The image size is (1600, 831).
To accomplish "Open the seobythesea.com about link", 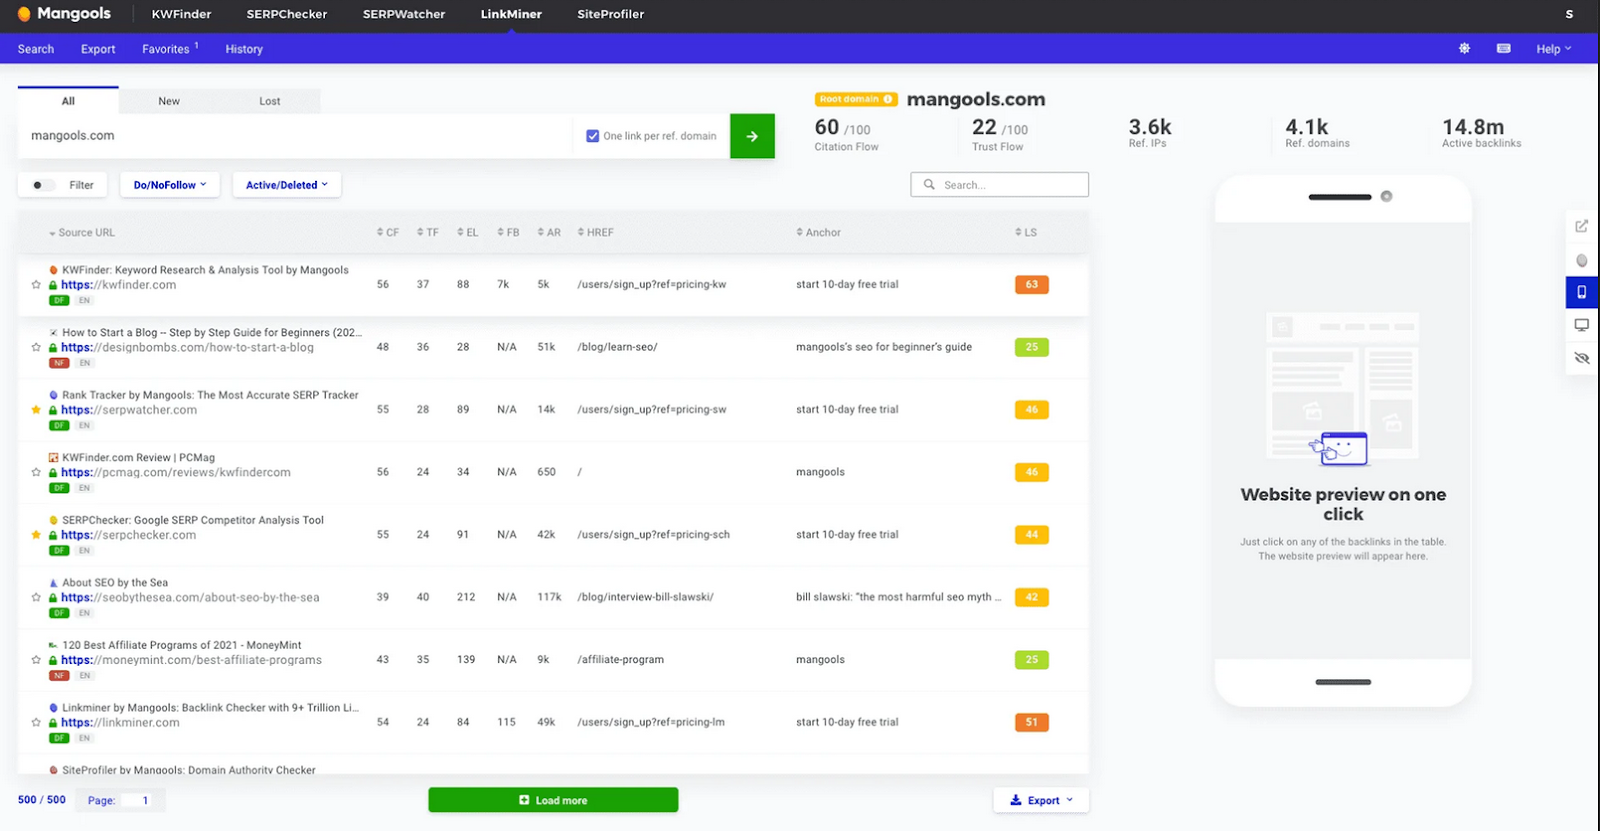I will tap(190, 597).
